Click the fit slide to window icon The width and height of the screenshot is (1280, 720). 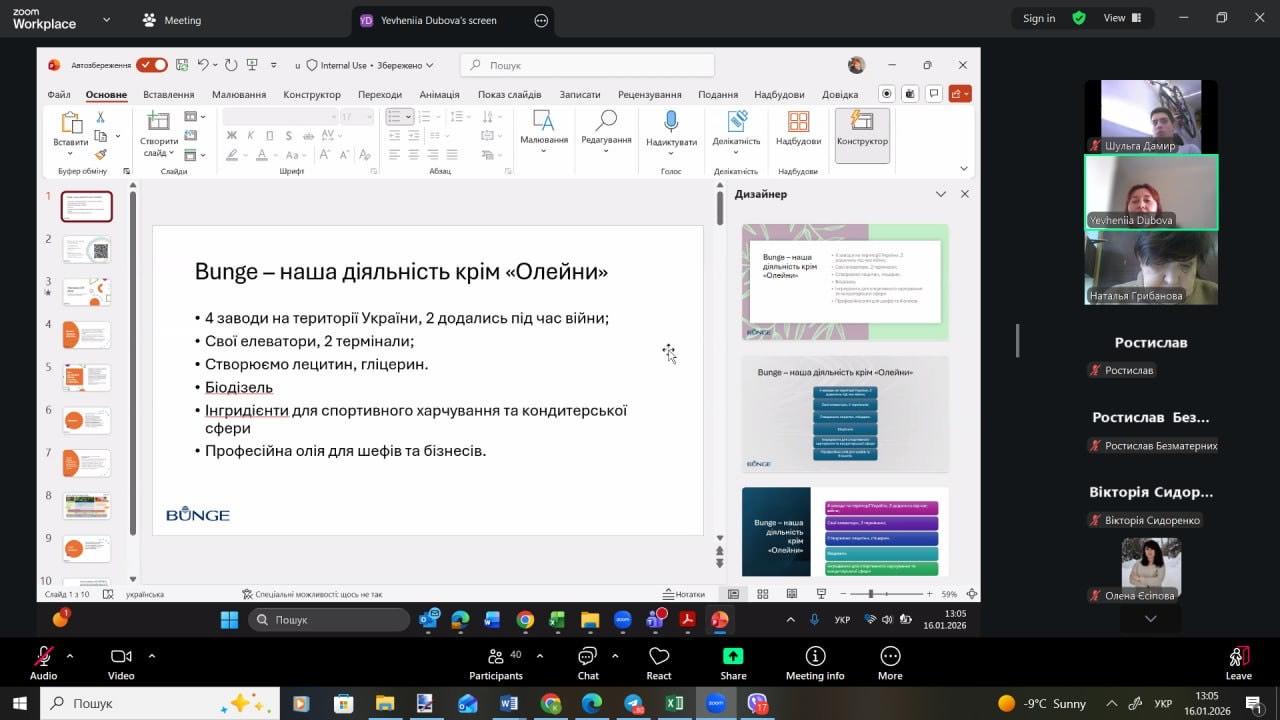[972, 594]
